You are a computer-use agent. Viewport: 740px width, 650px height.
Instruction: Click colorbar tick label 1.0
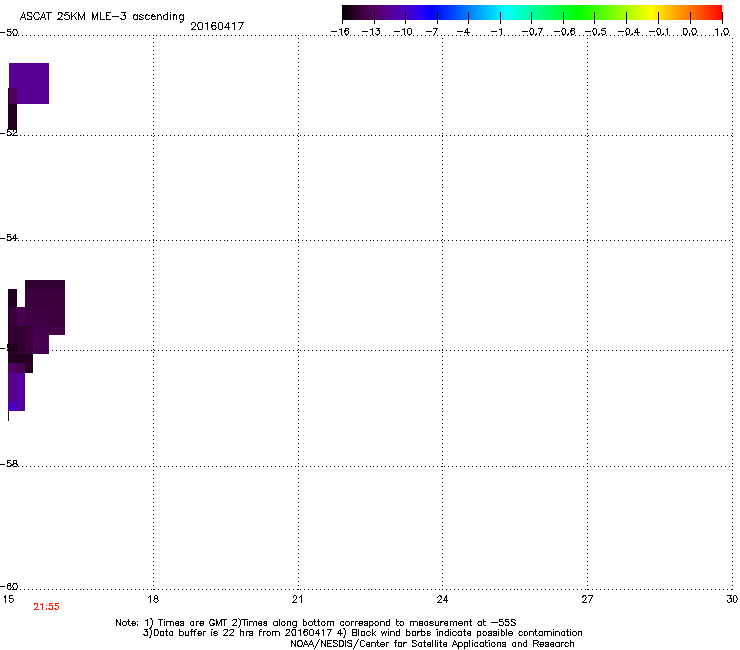[722, 32]
